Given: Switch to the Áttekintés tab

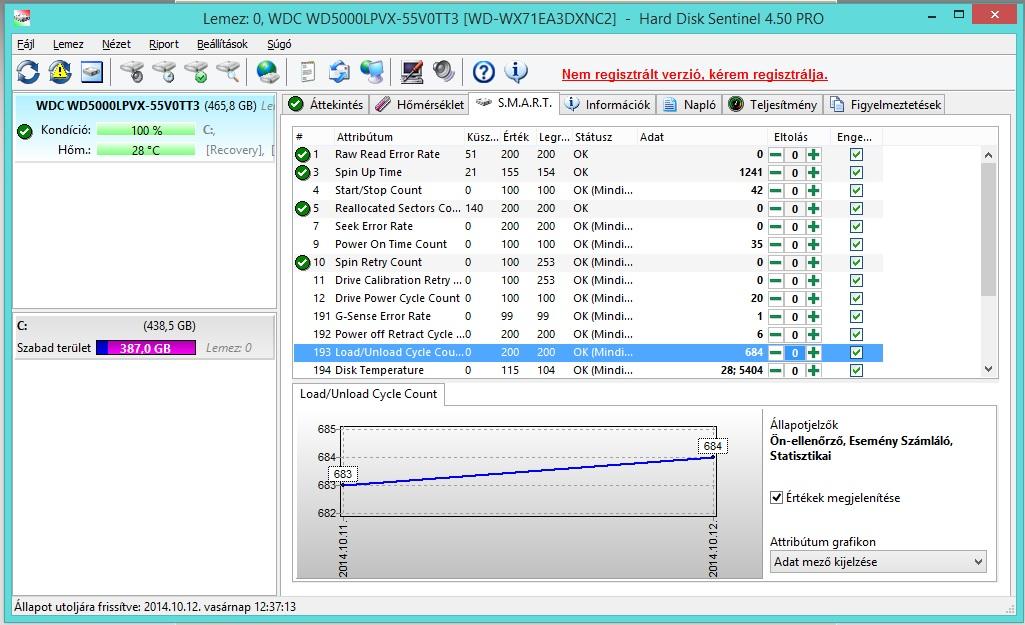Looking at the screenshot, I should click(326, 105).
